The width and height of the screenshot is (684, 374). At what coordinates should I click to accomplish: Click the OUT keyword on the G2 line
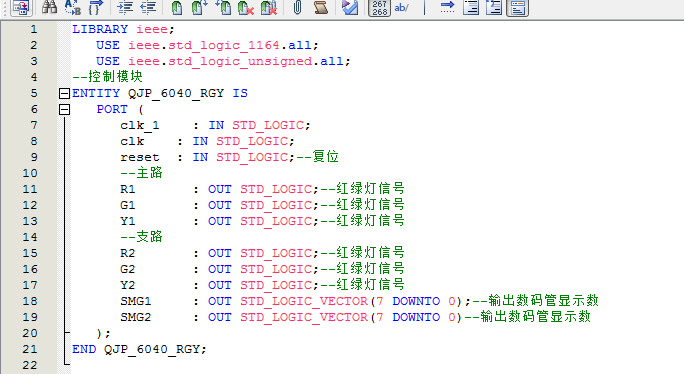coord(219,269)
